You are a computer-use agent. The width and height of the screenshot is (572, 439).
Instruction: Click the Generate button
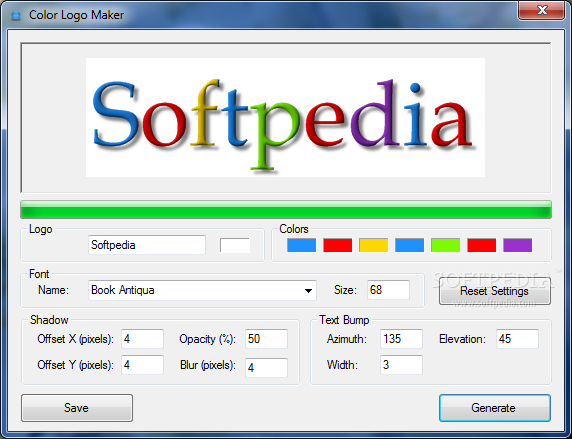coord(495,408)
